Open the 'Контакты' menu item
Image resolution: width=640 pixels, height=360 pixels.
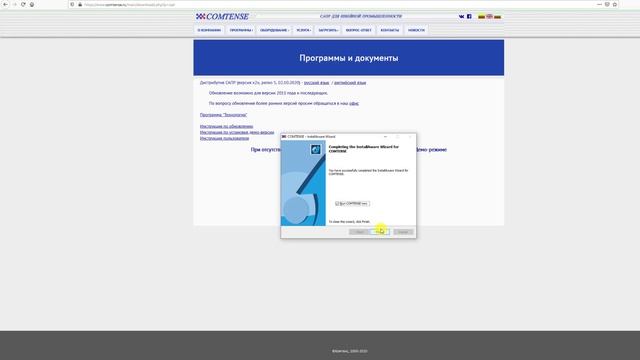point(389,30)
